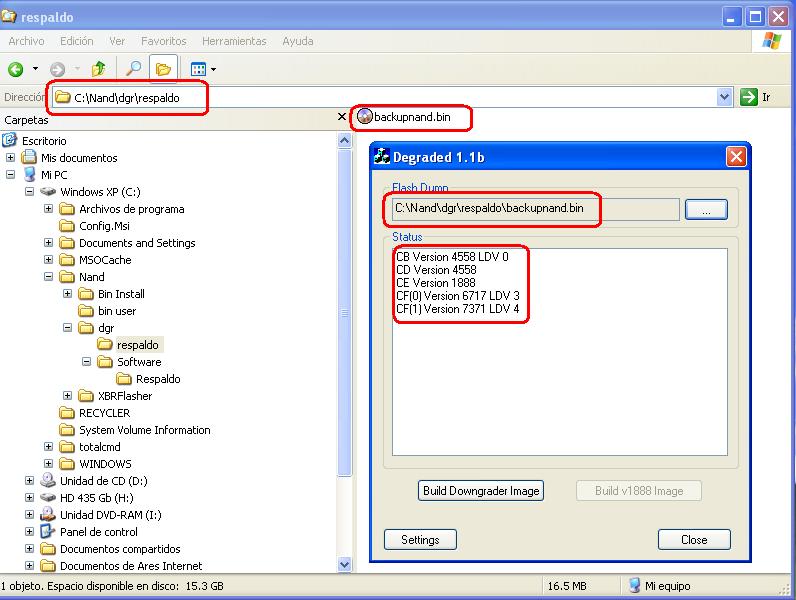The image size is (796, 600).
Task: Click the Flash Dump path field
Action: point(536,209)
